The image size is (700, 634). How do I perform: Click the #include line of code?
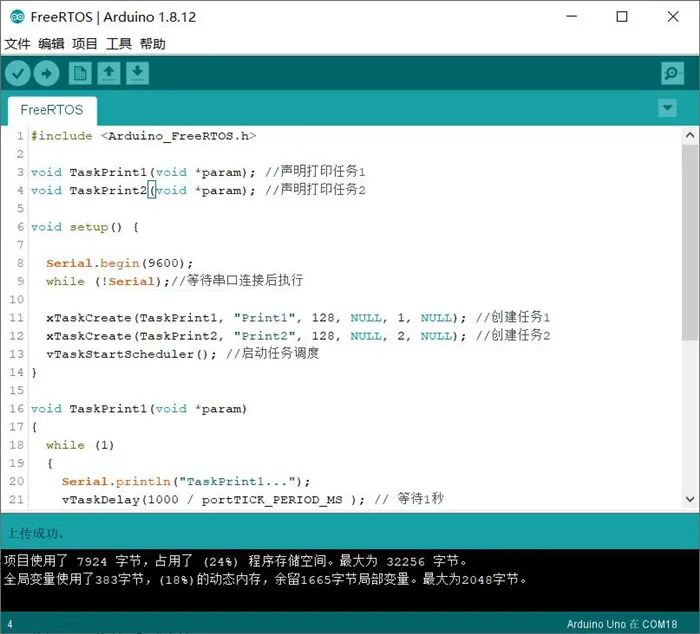click(x=144, y=136)
